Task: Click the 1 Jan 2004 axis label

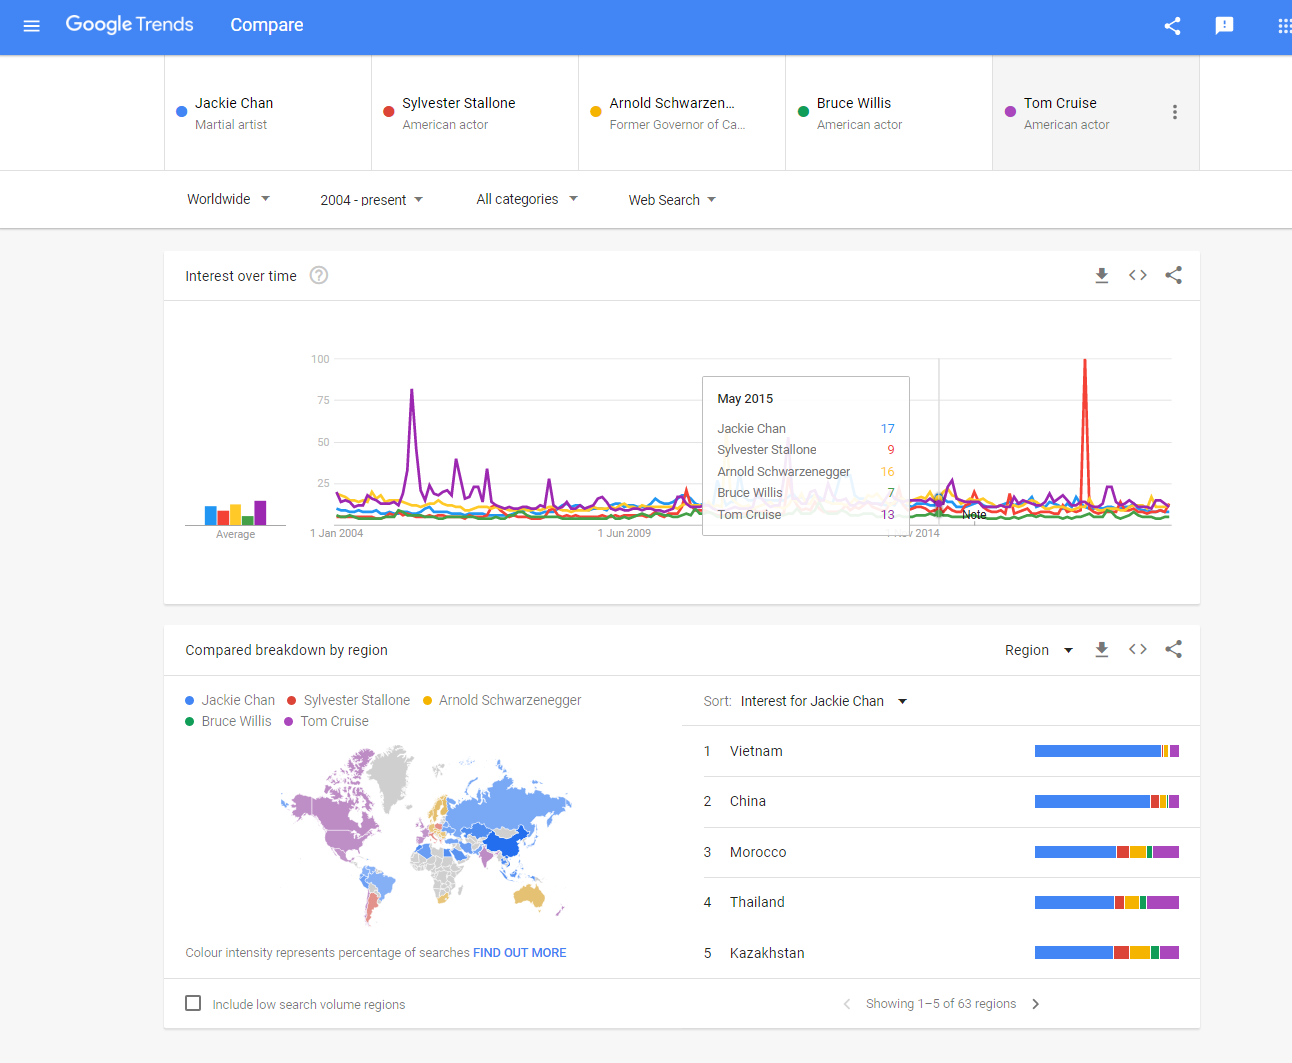Action: (337, 533)
